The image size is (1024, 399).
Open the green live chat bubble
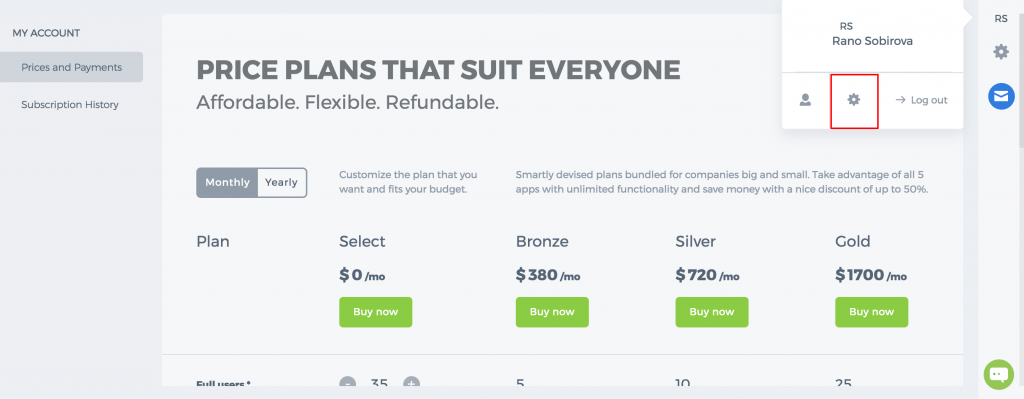[x=999, y=374]
